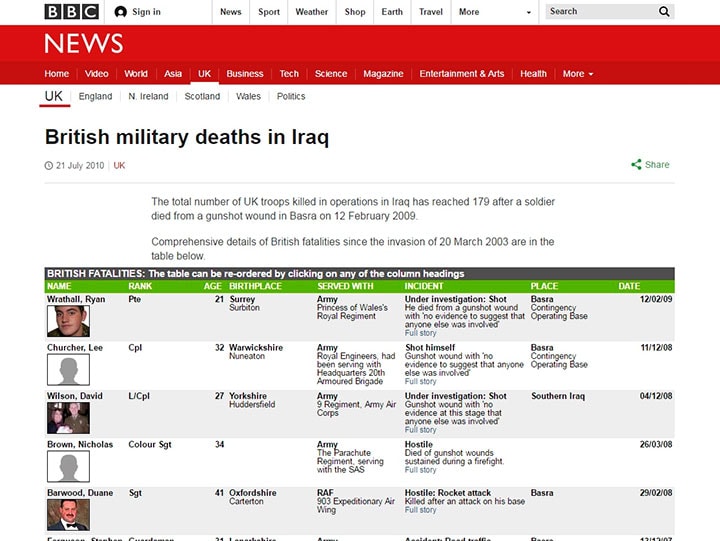Open Full story for Nicholas Brown
Image resolution: width=720 pixels, height=541 pixels.
420,469
